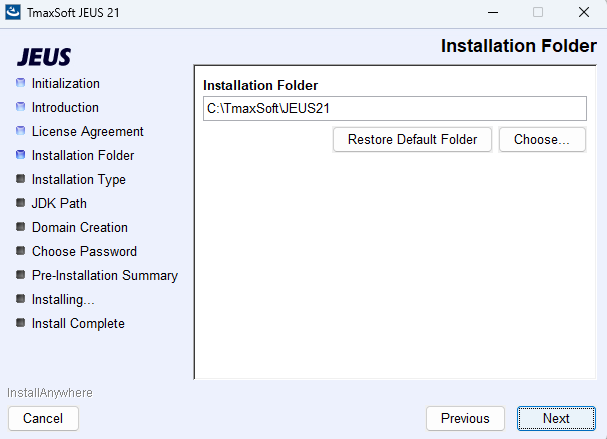This screenshot has height=439, width=607.
Task: Focus the installation folder path field
Action: click(395, 108)
